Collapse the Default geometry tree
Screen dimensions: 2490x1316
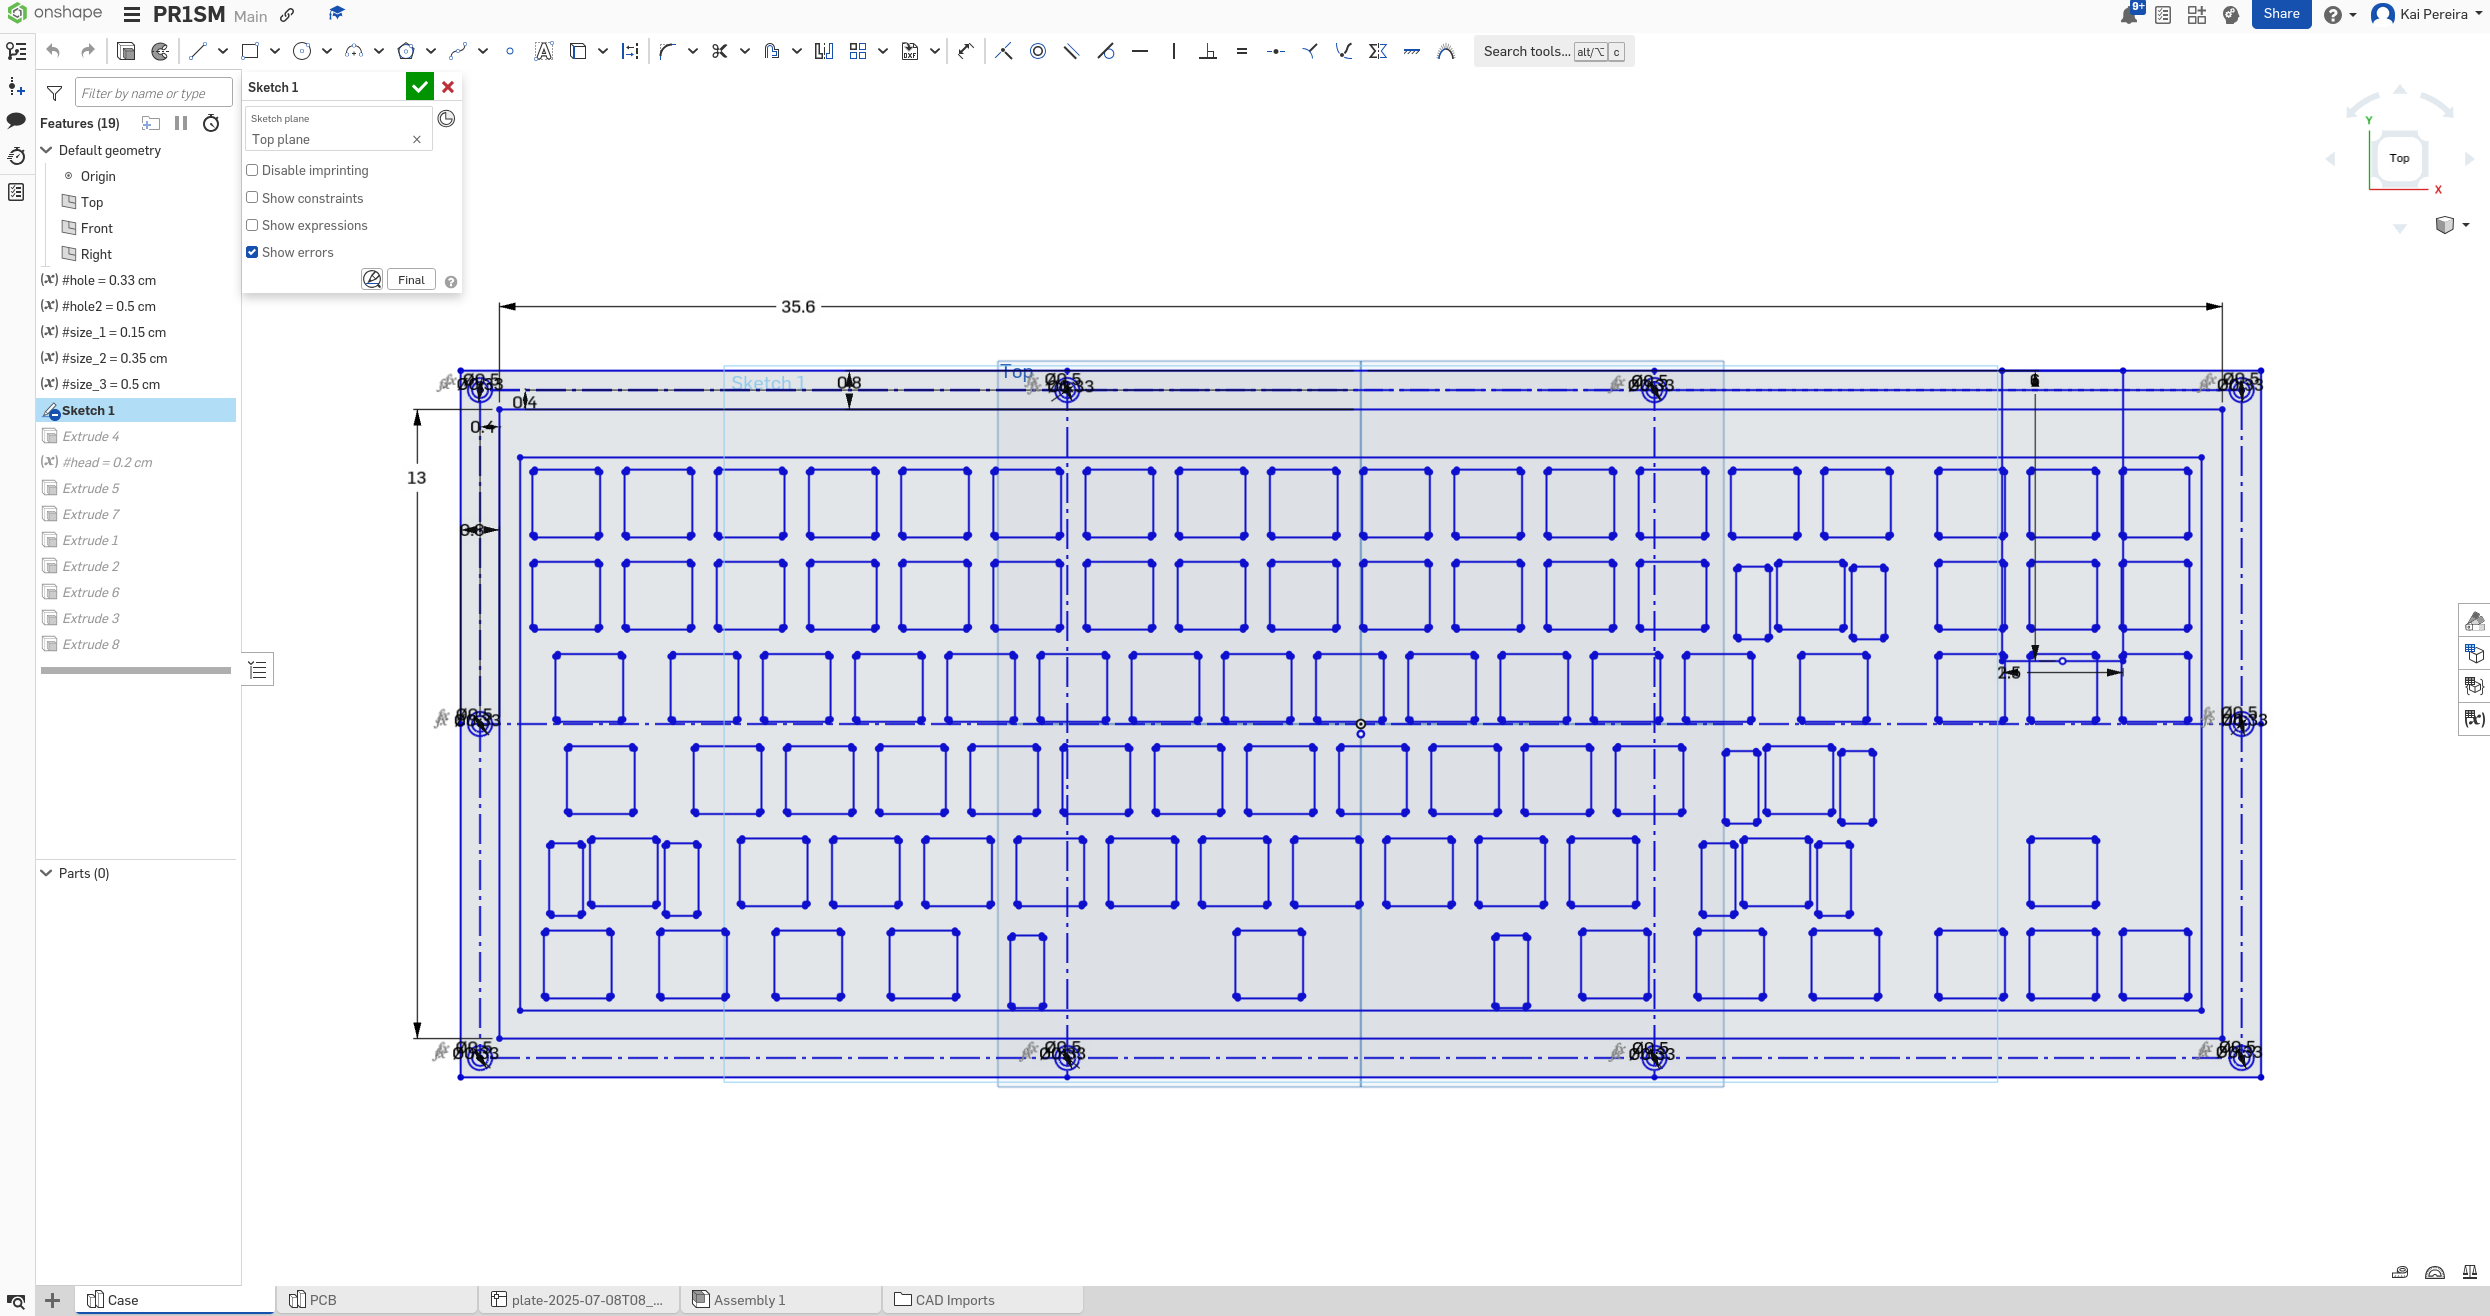pyautogui.click(x=46, y=150)
